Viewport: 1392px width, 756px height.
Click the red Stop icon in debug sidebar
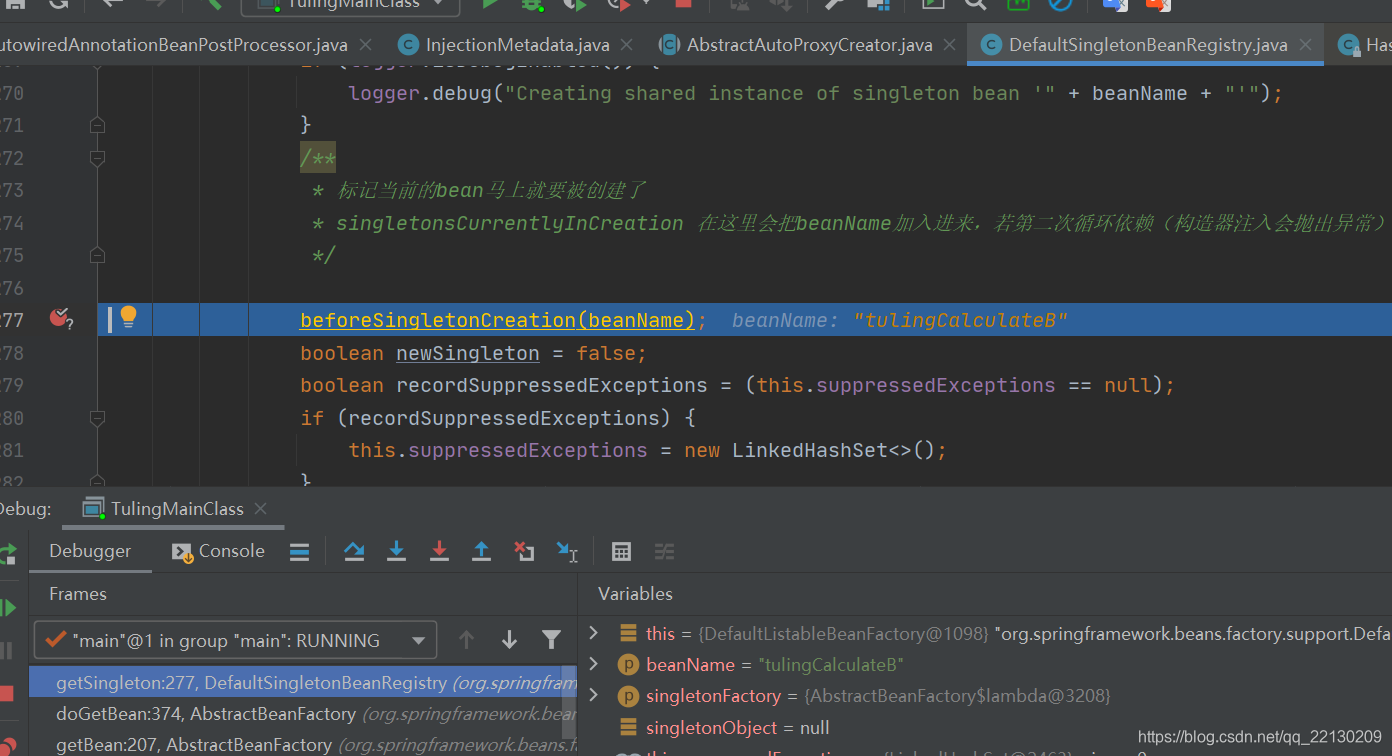(x=7, y=693)
